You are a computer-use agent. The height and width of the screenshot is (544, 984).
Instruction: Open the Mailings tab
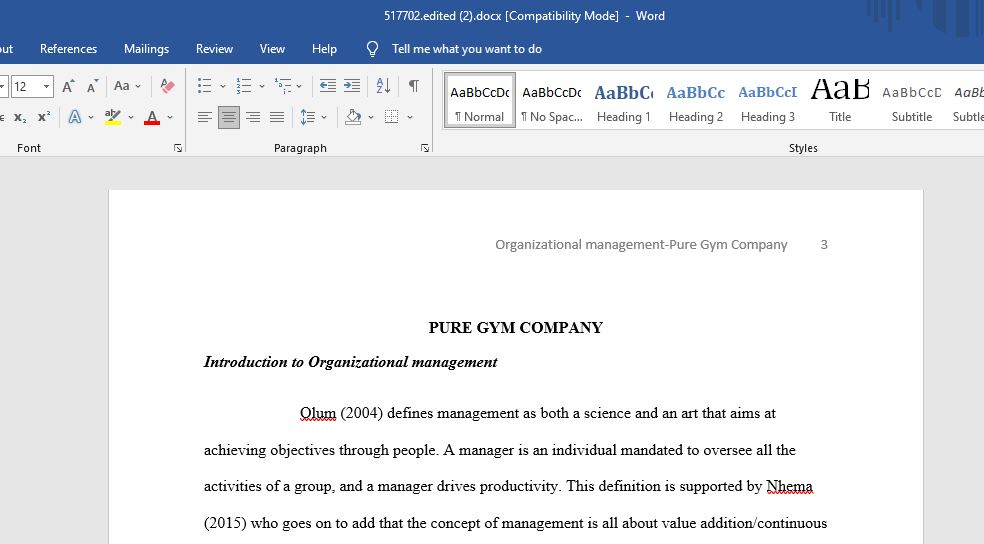tap(146, 49)
